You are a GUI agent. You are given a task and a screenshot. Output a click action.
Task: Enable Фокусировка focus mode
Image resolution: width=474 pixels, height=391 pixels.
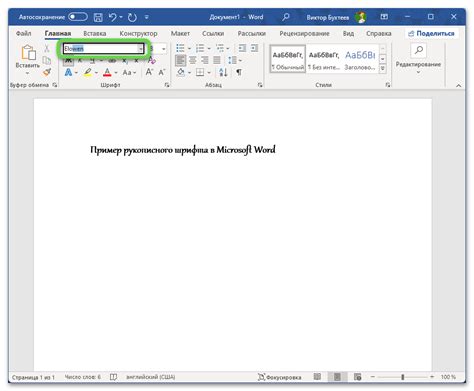(279, 377)
